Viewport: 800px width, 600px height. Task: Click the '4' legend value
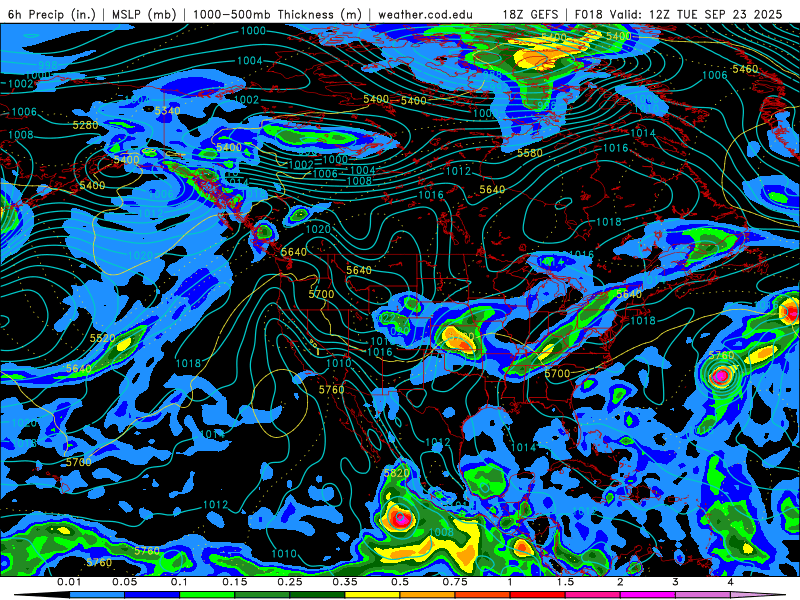[731, 582]
